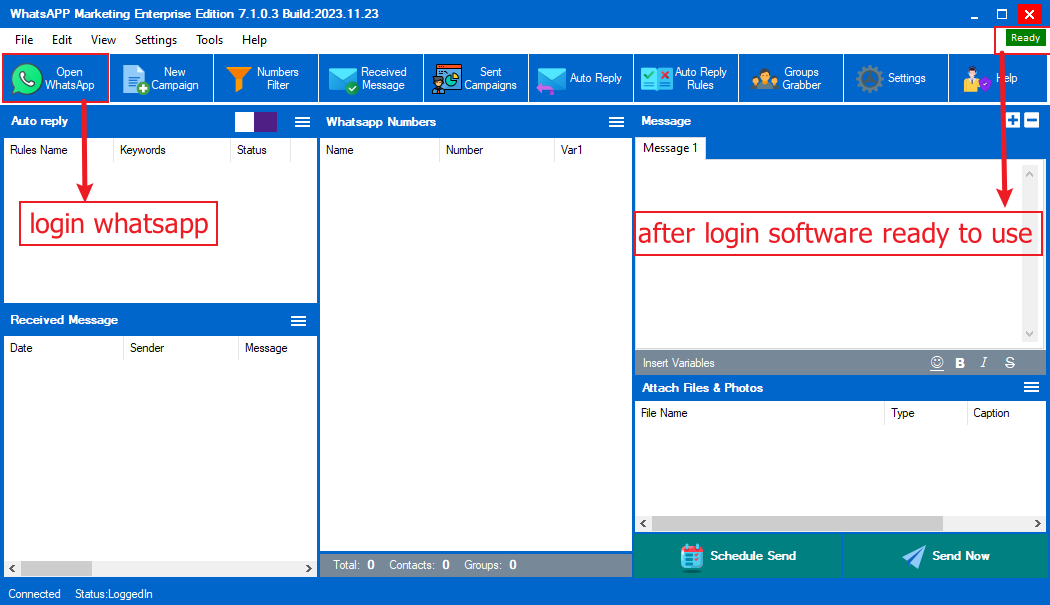1050x605 pixels.
Task: Open Auto Reply Rules
Action: point(686,78)
